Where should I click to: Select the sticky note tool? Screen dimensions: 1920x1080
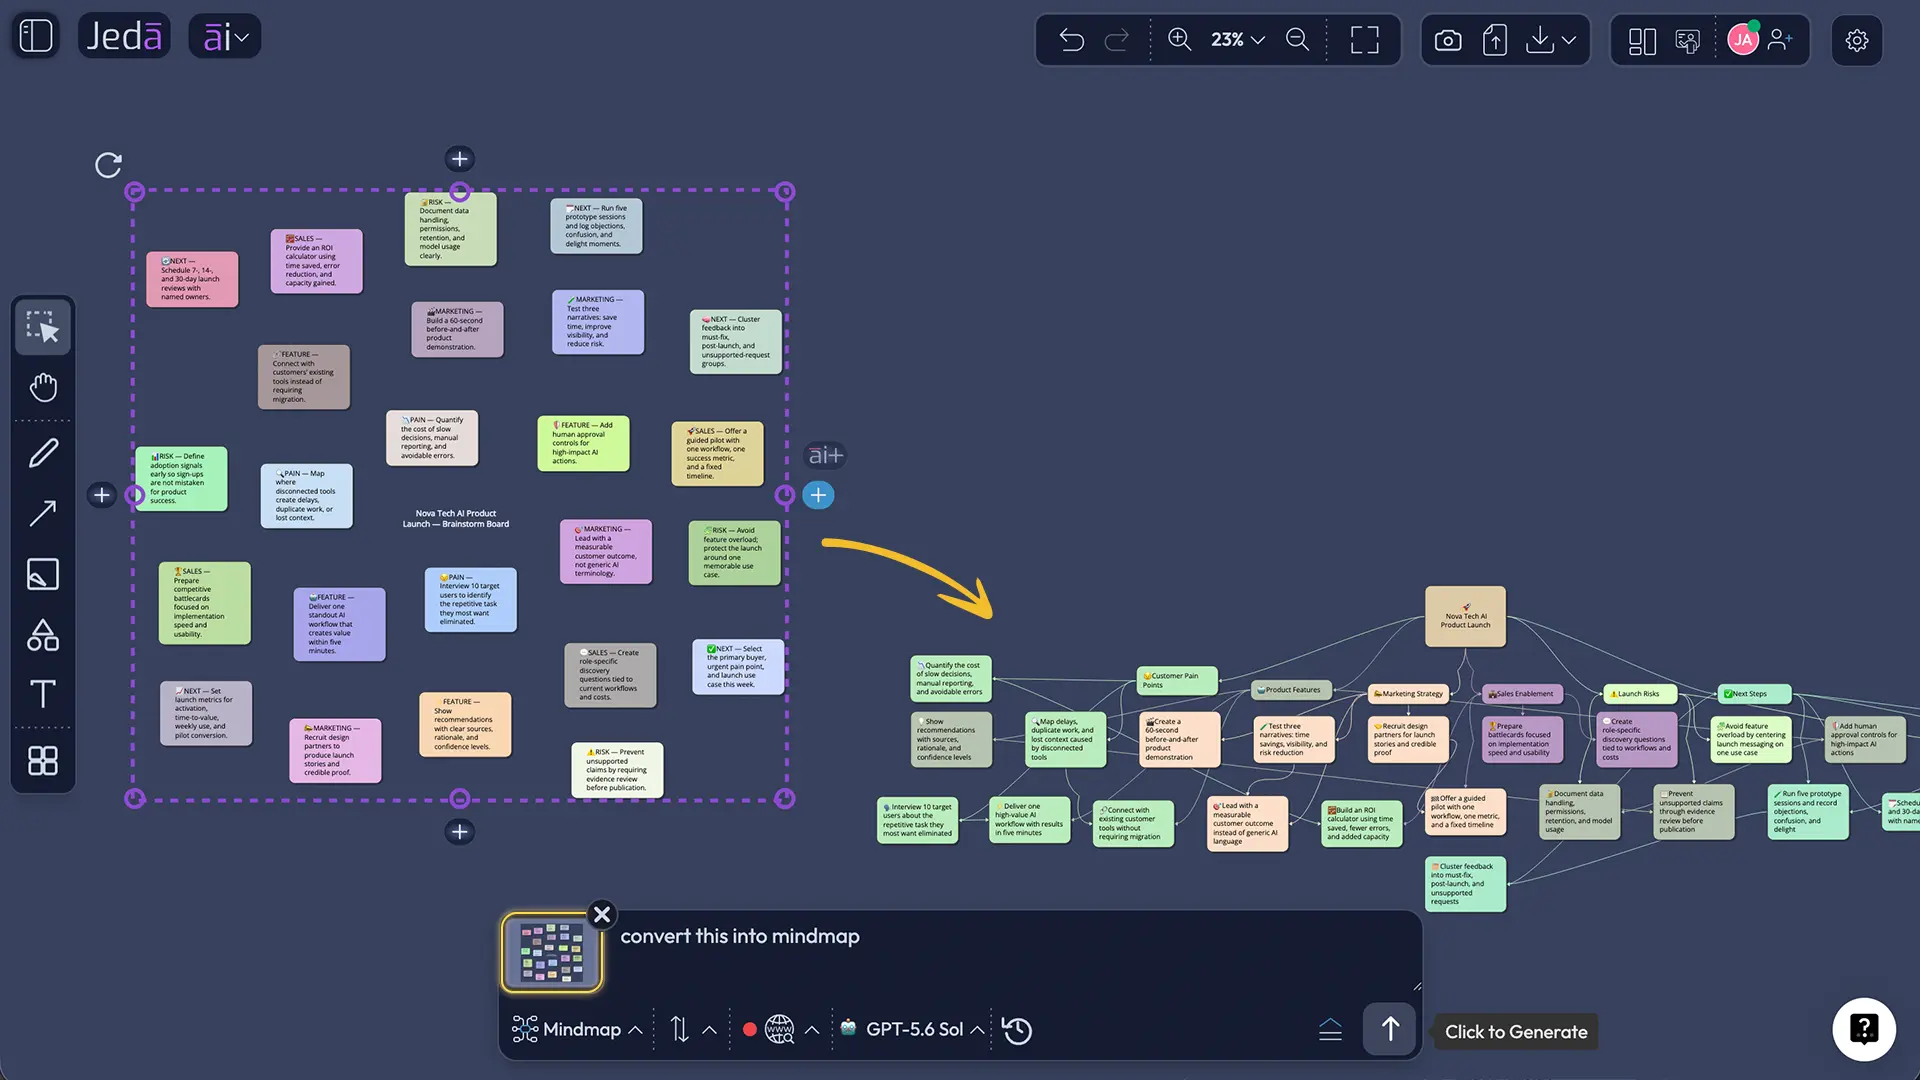(x=43, y=574)
